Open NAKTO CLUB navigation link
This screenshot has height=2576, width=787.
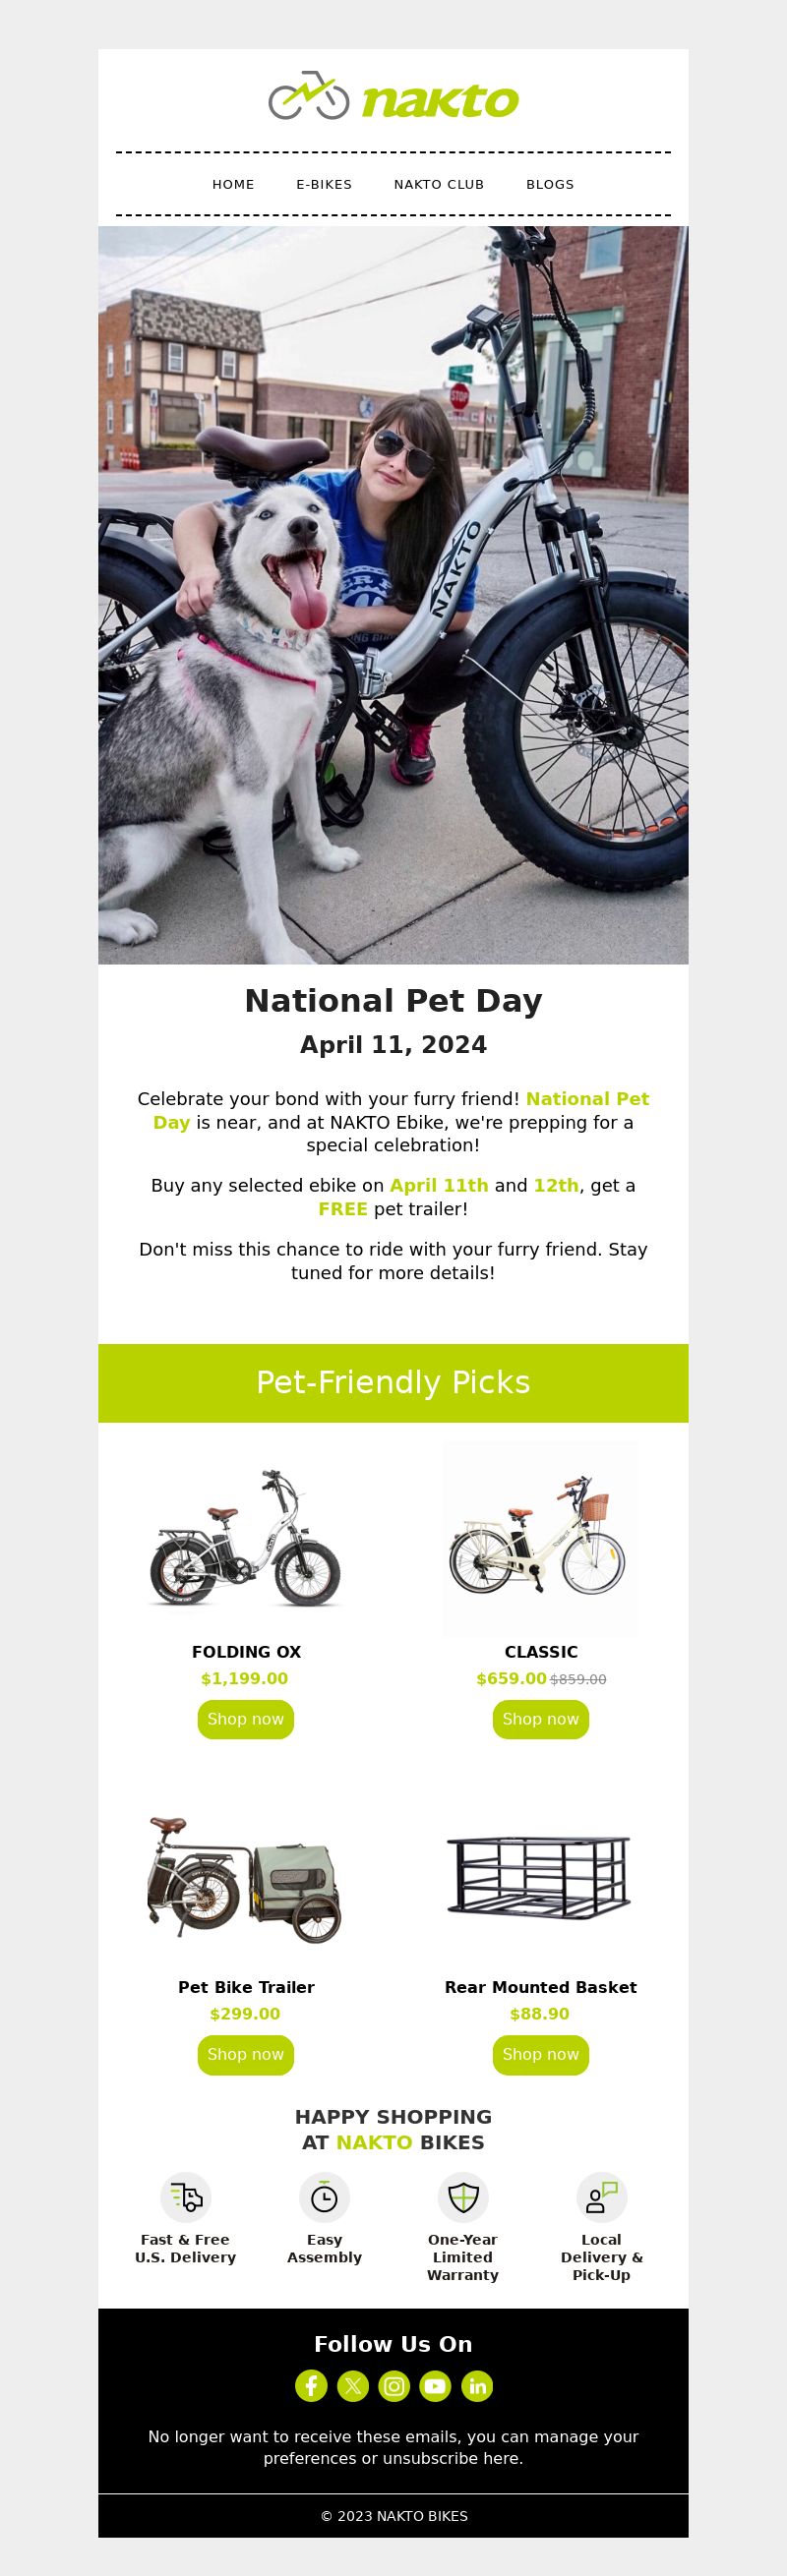439,184
